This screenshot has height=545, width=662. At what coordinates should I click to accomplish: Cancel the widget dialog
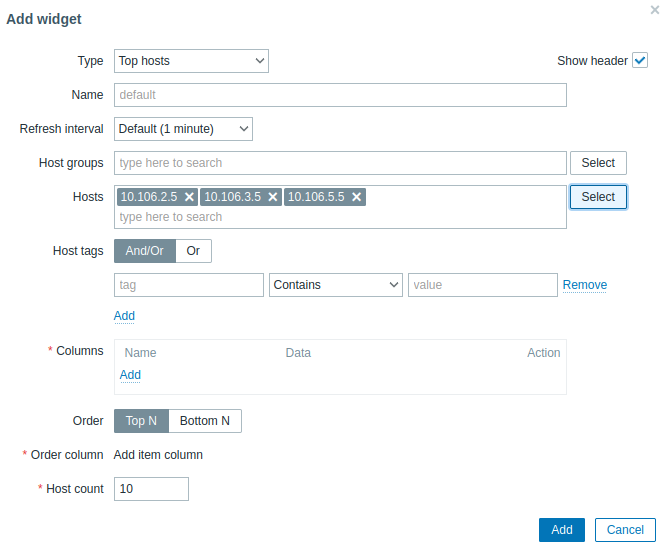[x=625, y=530]
